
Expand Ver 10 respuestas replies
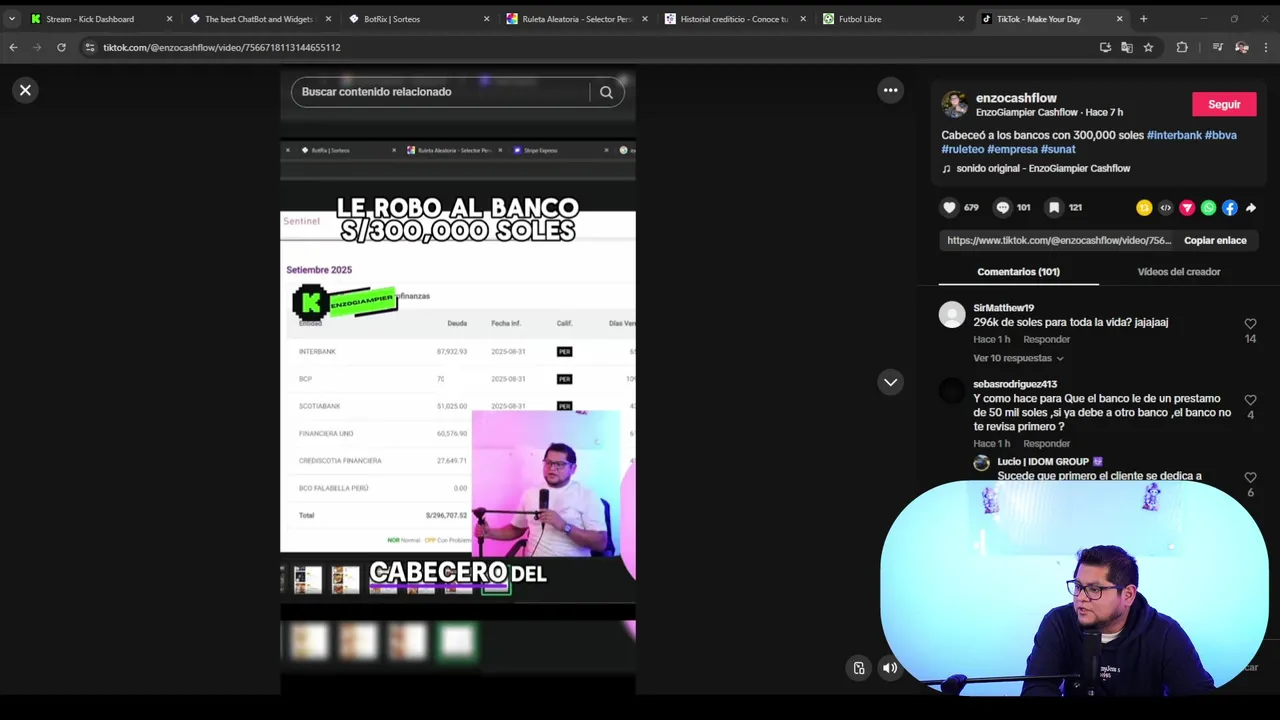1018,358
